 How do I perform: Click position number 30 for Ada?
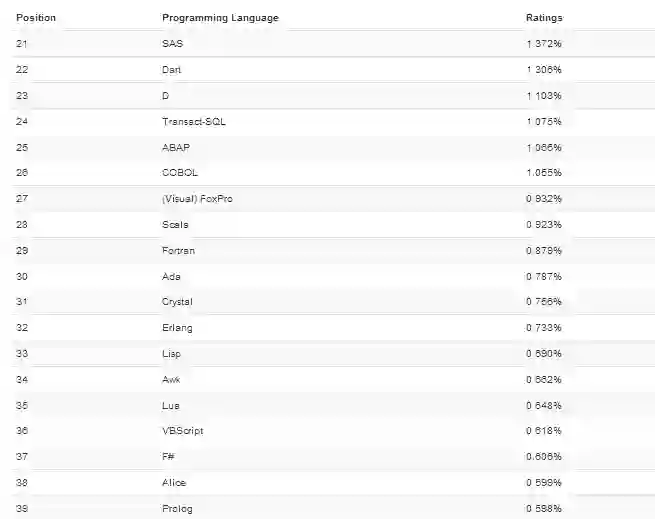23,277
